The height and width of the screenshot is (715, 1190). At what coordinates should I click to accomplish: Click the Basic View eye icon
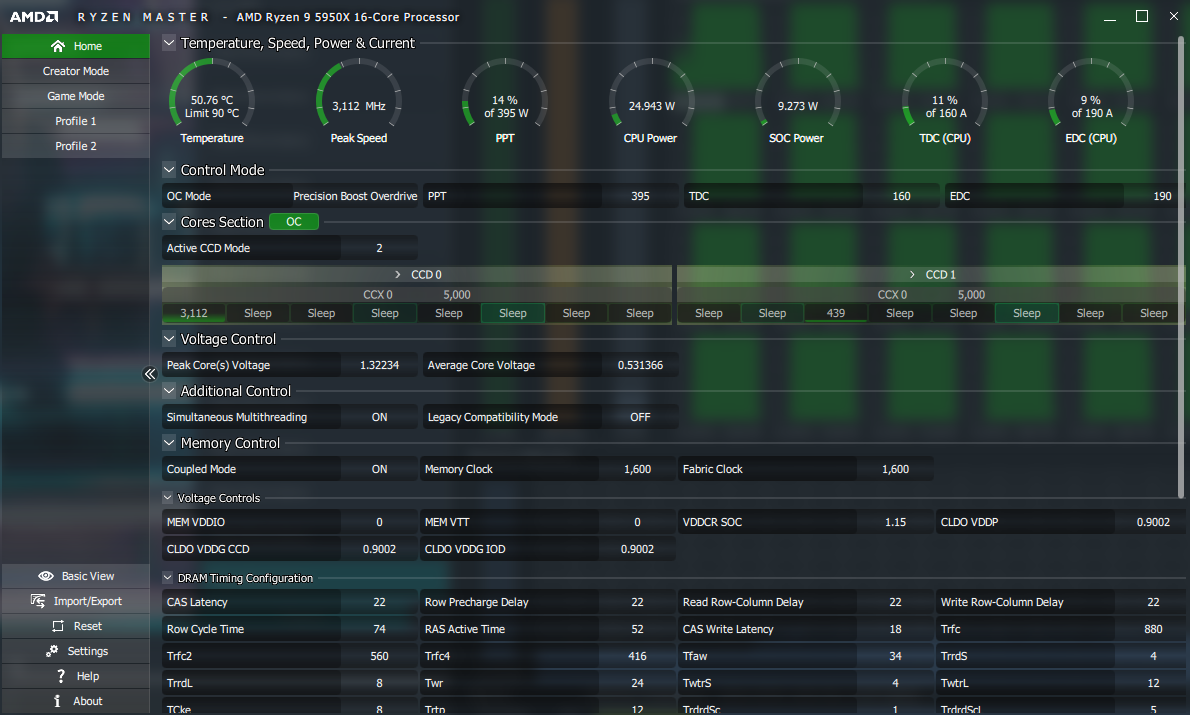tap(45, 576)
